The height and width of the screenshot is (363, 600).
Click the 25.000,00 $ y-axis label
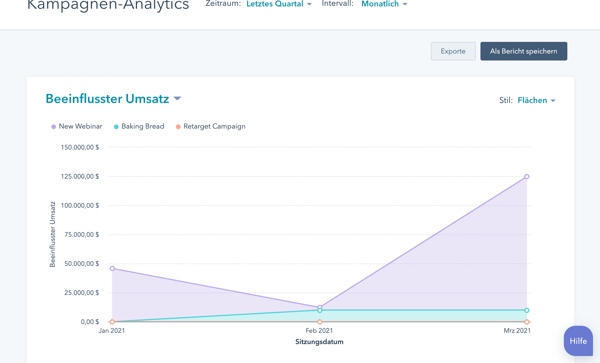pyautogui.click(x=82, y=293)
